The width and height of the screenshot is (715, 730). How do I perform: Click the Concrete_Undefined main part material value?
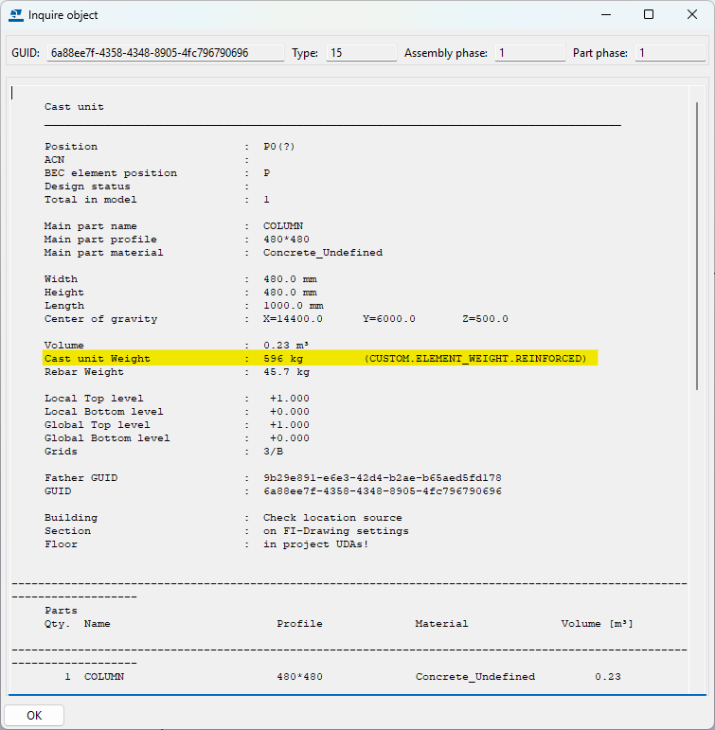pos(322,253)
